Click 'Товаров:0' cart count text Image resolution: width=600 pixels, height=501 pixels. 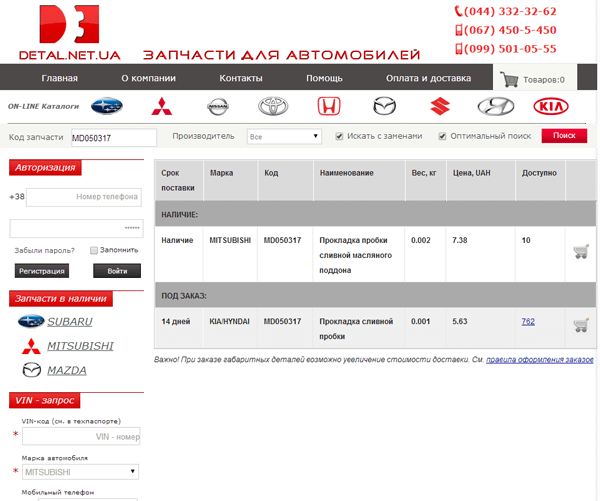544,80
